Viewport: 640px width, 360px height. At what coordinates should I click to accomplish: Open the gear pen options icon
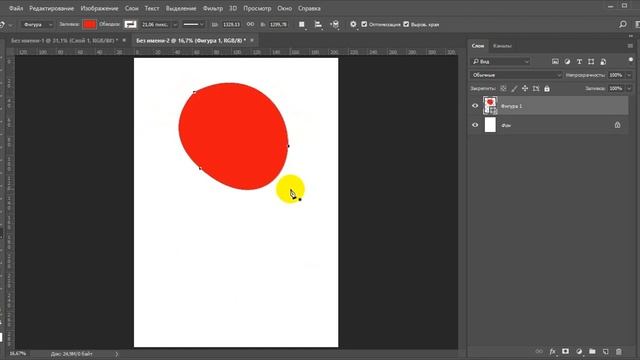point(353,24)
